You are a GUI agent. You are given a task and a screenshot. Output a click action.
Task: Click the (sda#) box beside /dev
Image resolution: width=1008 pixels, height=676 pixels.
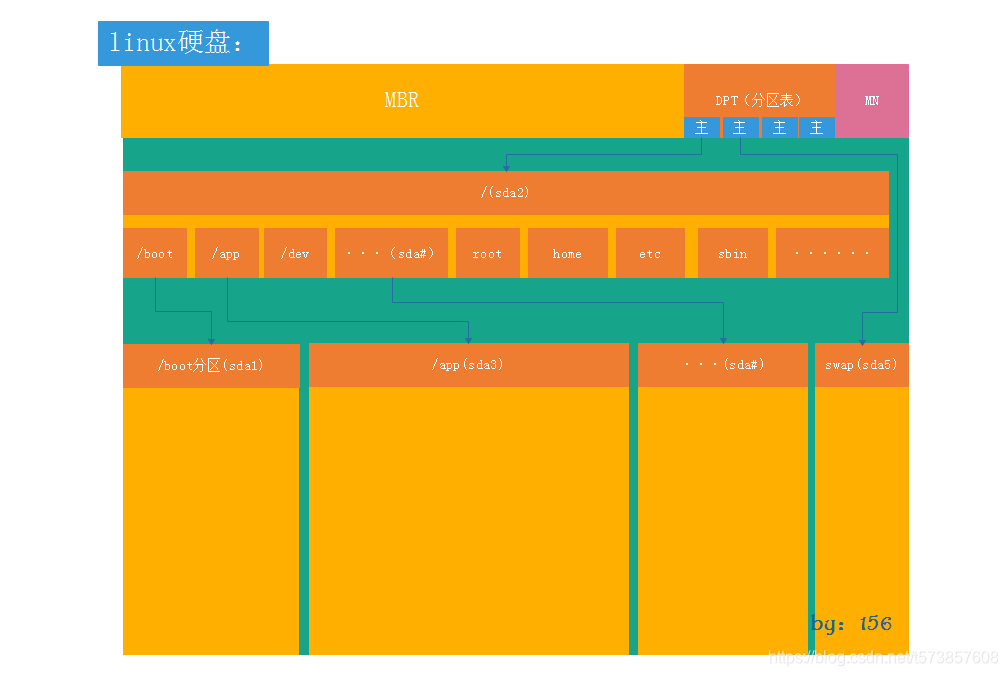[x=392, y=253]
